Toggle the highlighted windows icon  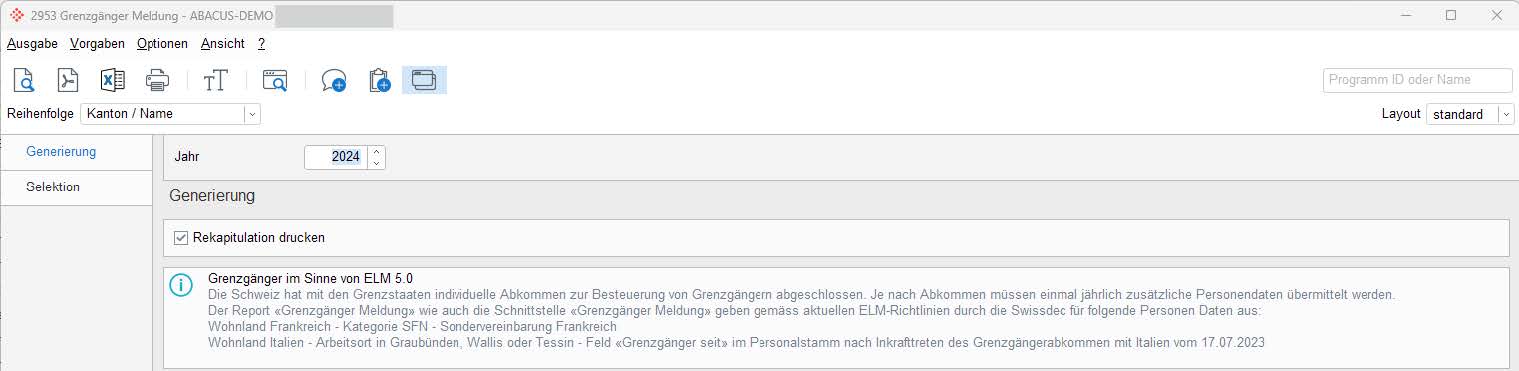pyautogui.click(x=424, y=80)
